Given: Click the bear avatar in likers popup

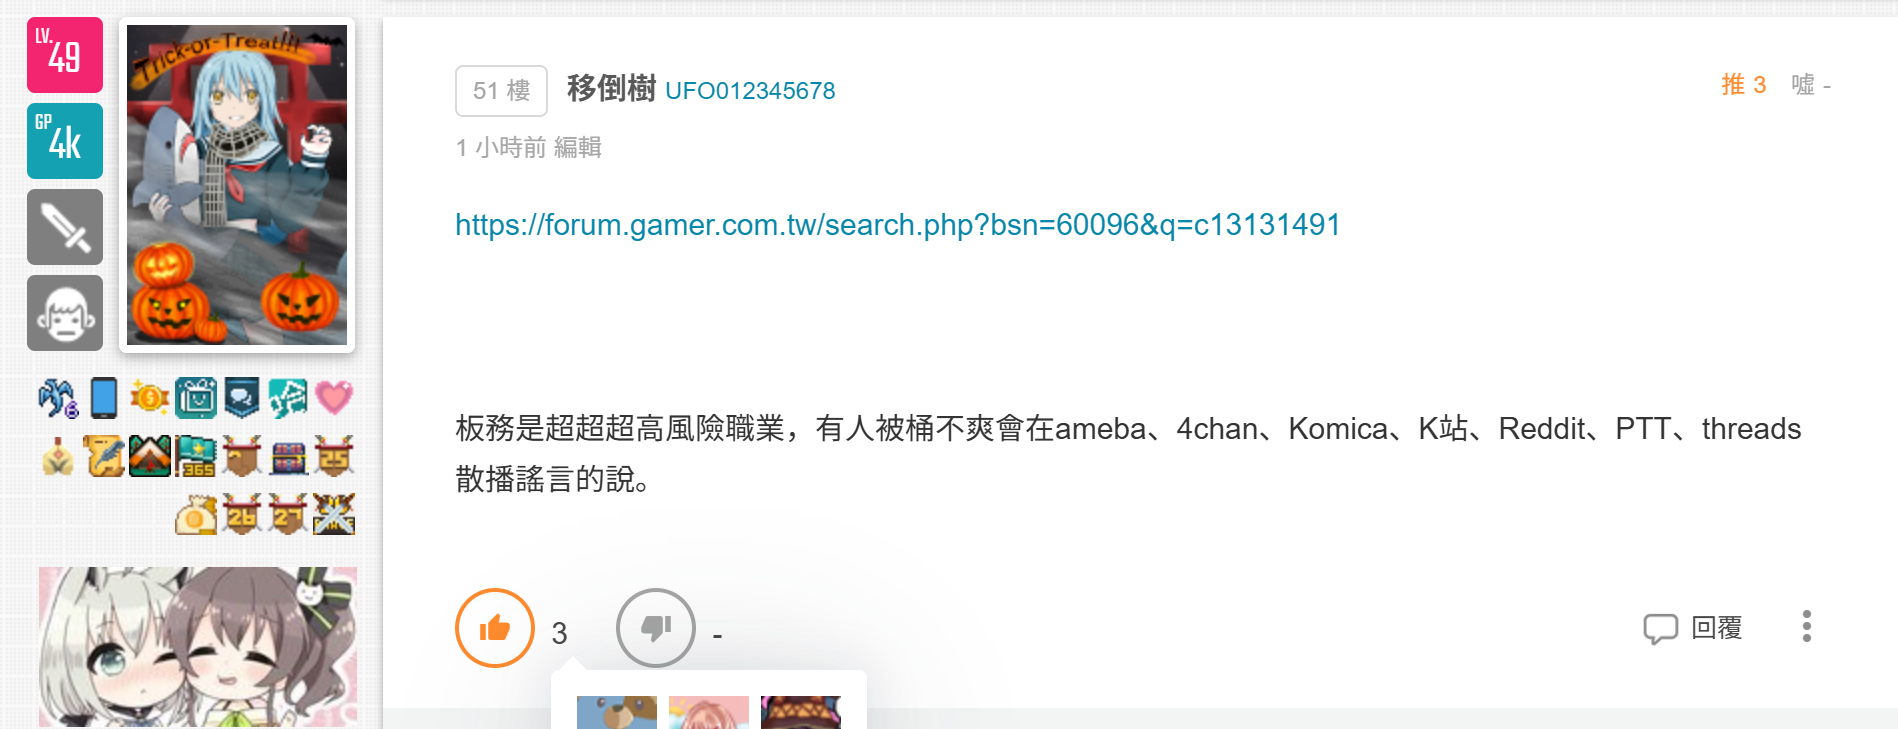Looking at the screenshot, I should [617, 712].
